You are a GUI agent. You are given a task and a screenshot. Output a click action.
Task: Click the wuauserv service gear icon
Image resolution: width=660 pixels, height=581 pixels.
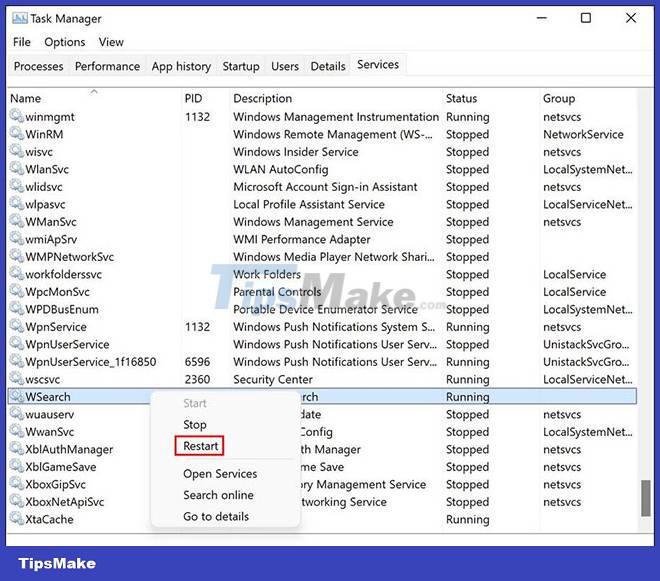click(17, 413)
